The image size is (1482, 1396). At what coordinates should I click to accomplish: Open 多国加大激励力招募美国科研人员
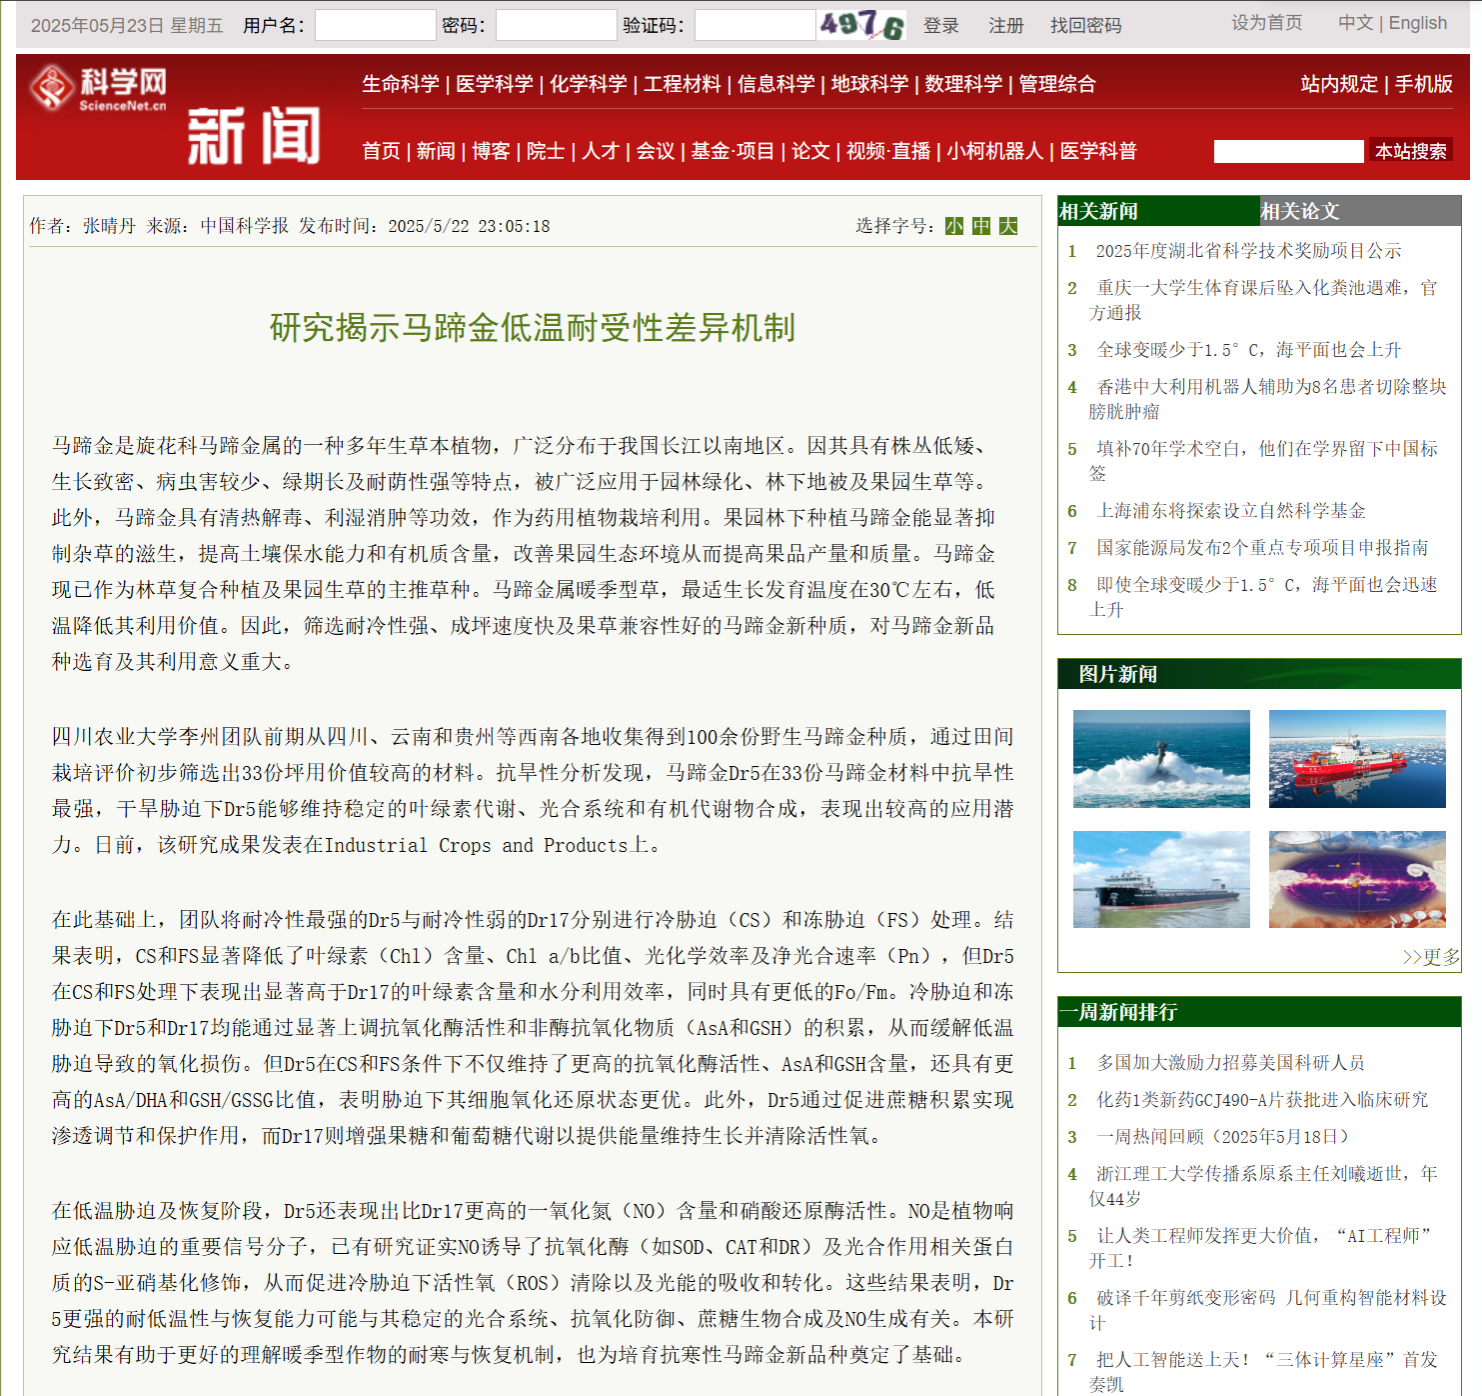[x=1231, y=1063]
